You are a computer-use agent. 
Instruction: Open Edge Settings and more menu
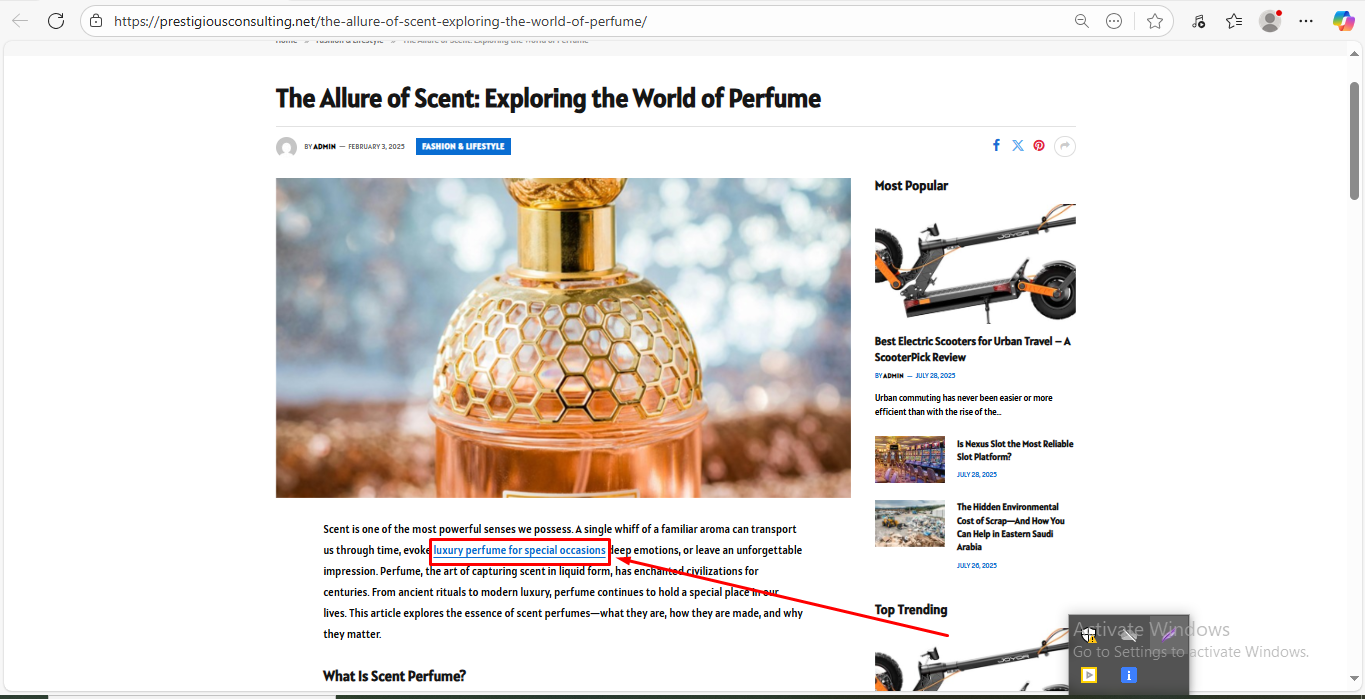click(x=1306, y=21)
